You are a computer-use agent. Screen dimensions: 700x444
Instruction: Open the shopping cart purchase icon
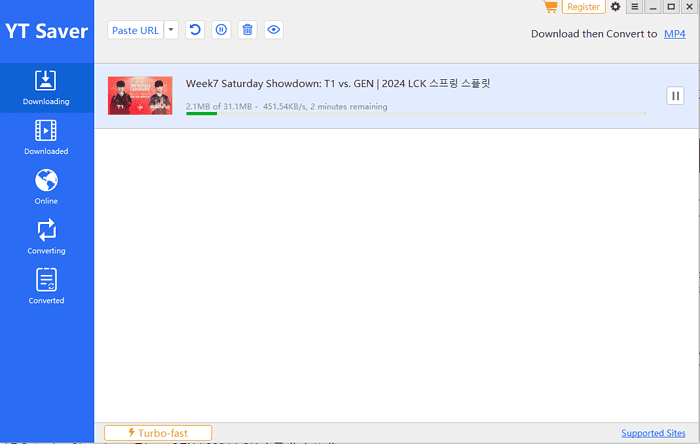550,7
